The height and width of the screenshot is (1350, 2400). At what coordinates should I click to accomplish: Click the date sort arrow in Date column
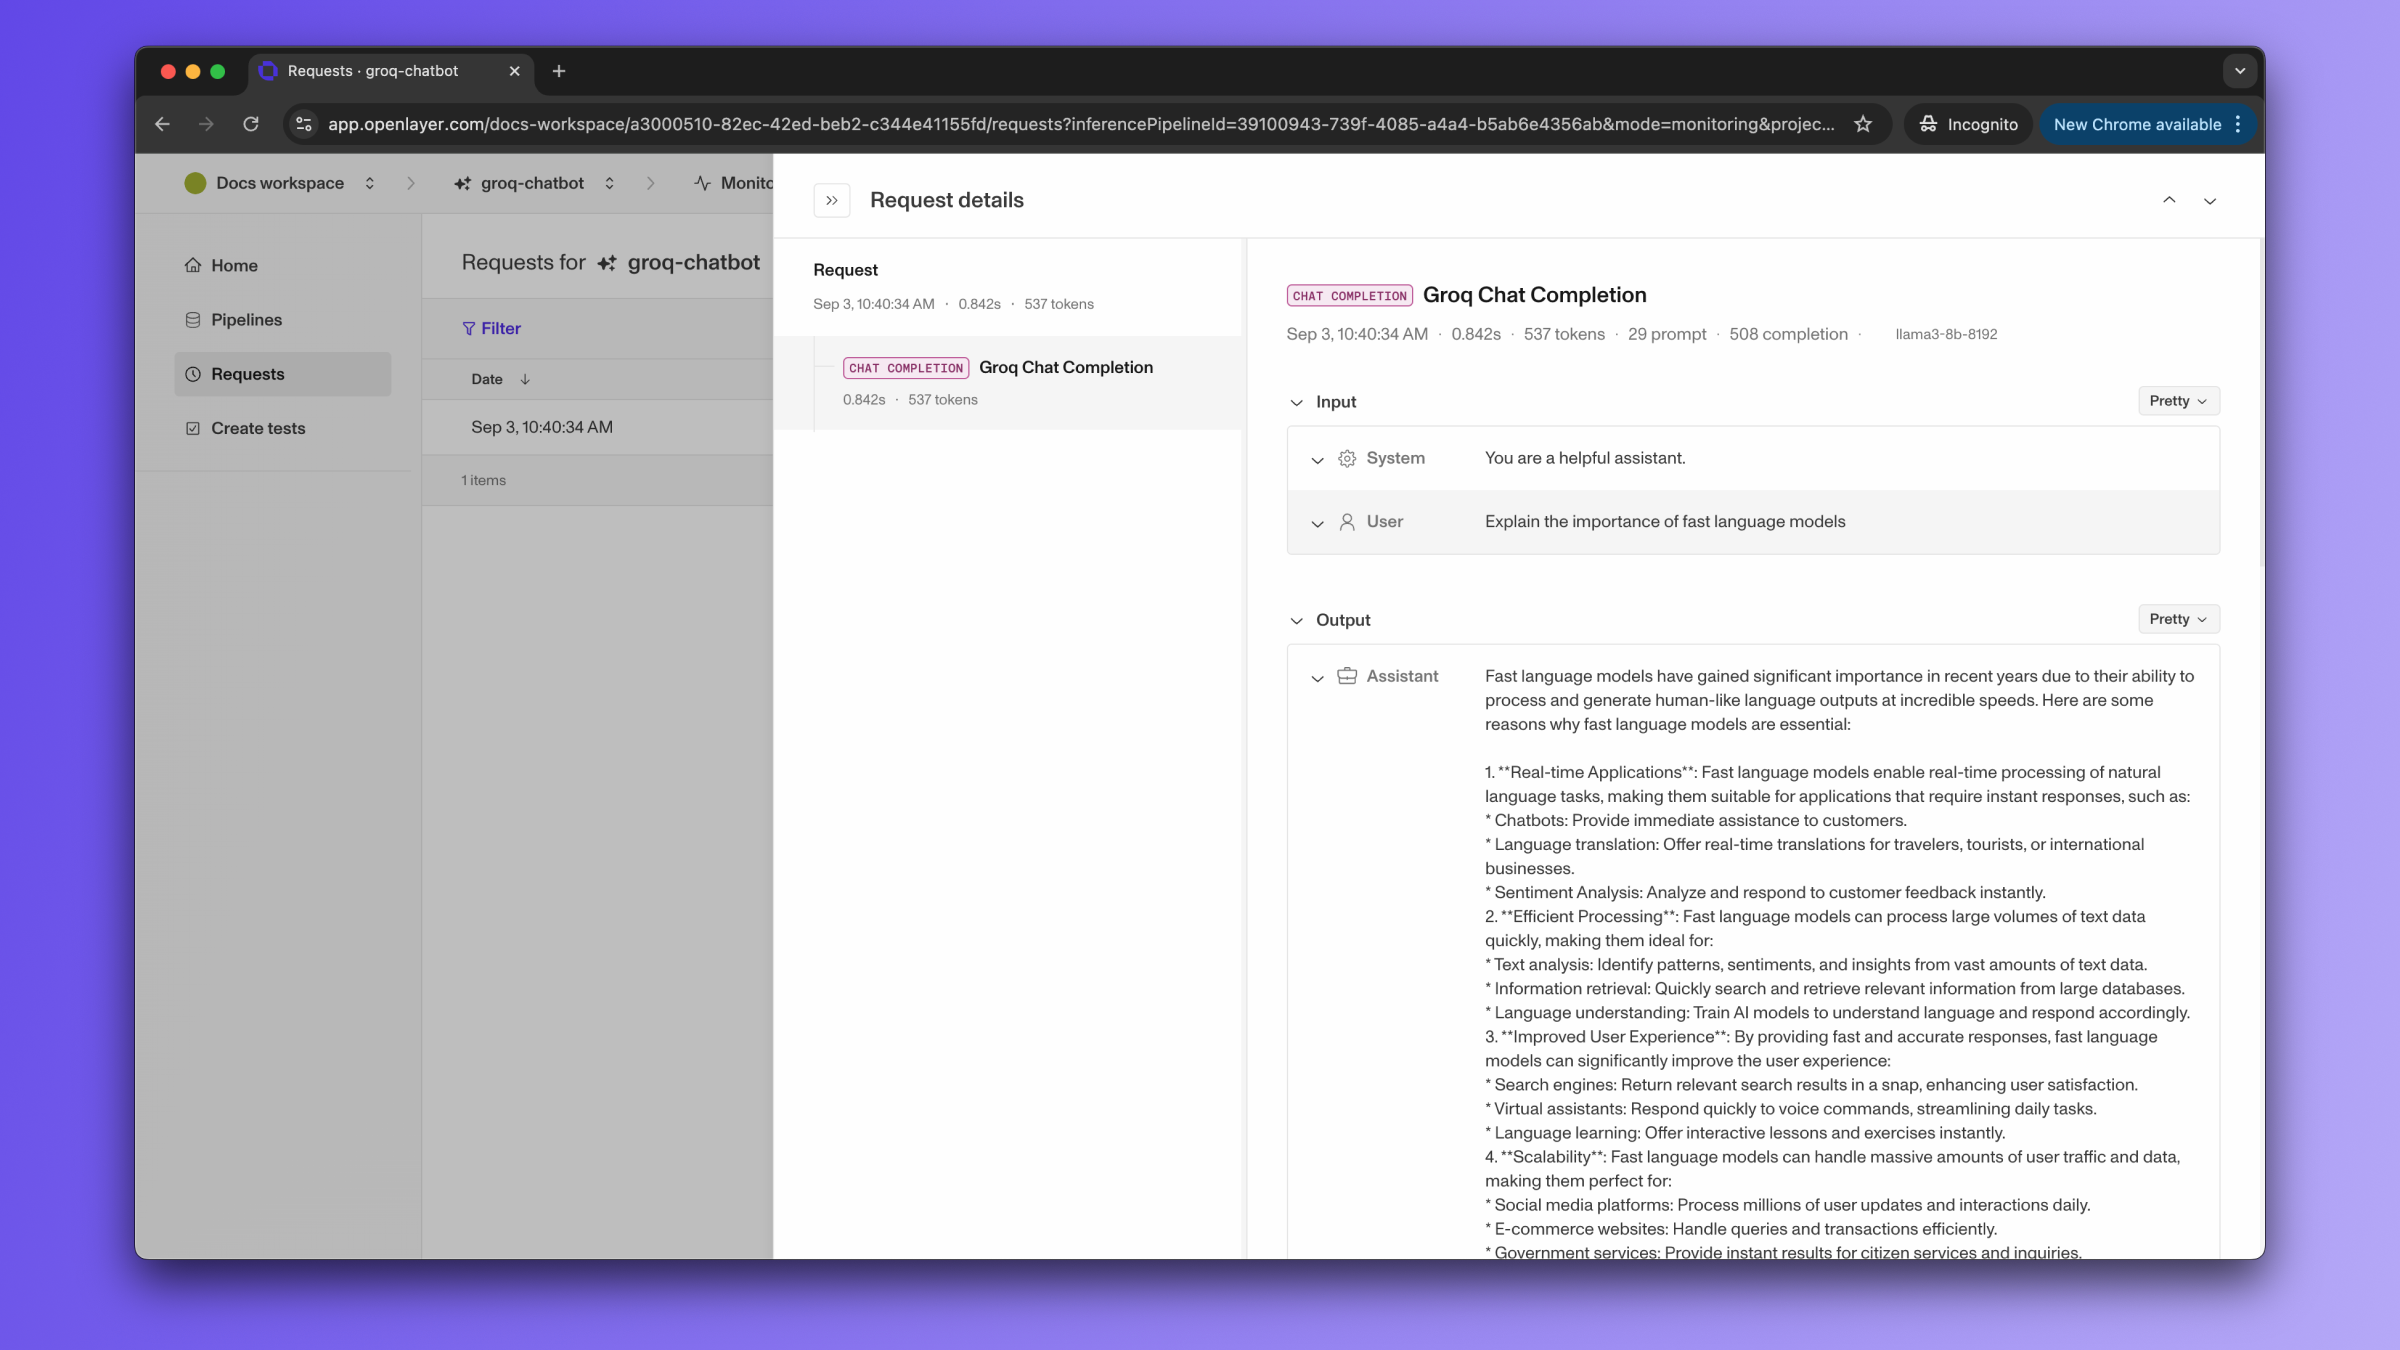(525, 379)
